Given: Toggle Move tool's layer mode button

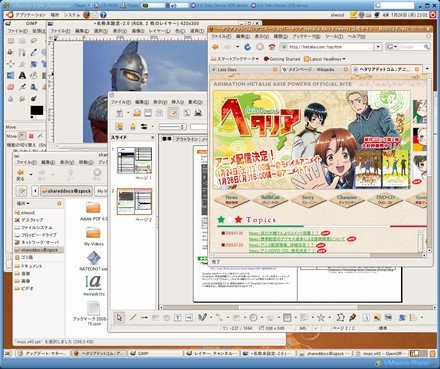Looking at the screenshot, I should [22, 136].
